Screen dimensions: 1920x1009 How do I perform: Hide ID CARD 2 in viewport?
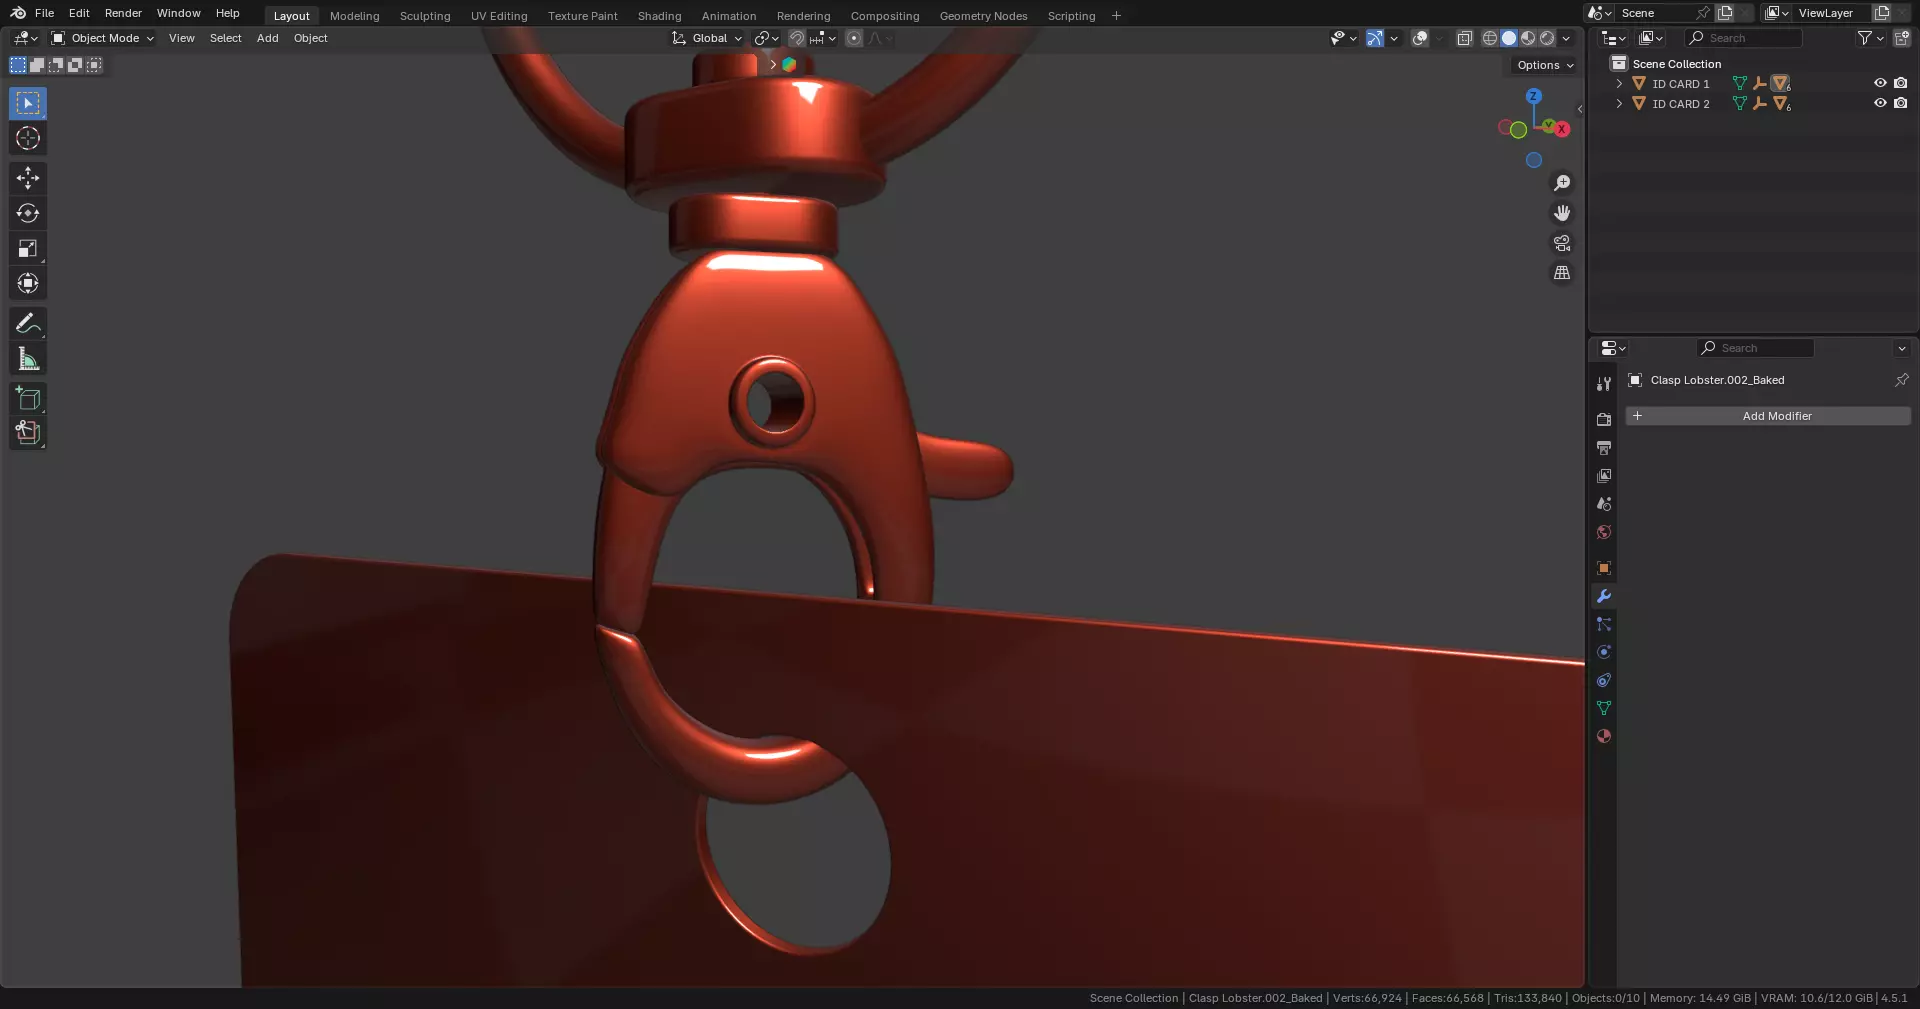pyautogui.click(x=1880, y=104)
